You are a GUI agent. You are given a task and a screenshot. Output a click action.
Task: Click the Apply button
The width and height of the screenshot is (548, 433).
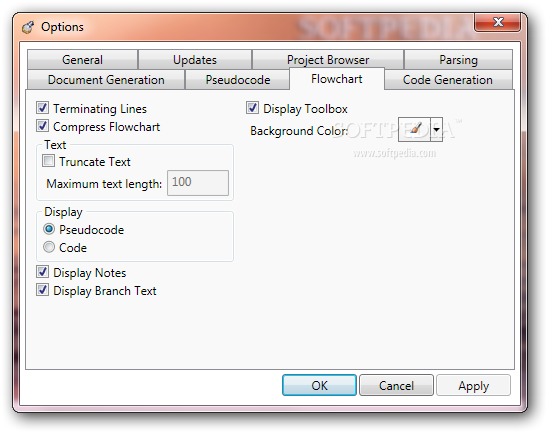tap(474, 385)
